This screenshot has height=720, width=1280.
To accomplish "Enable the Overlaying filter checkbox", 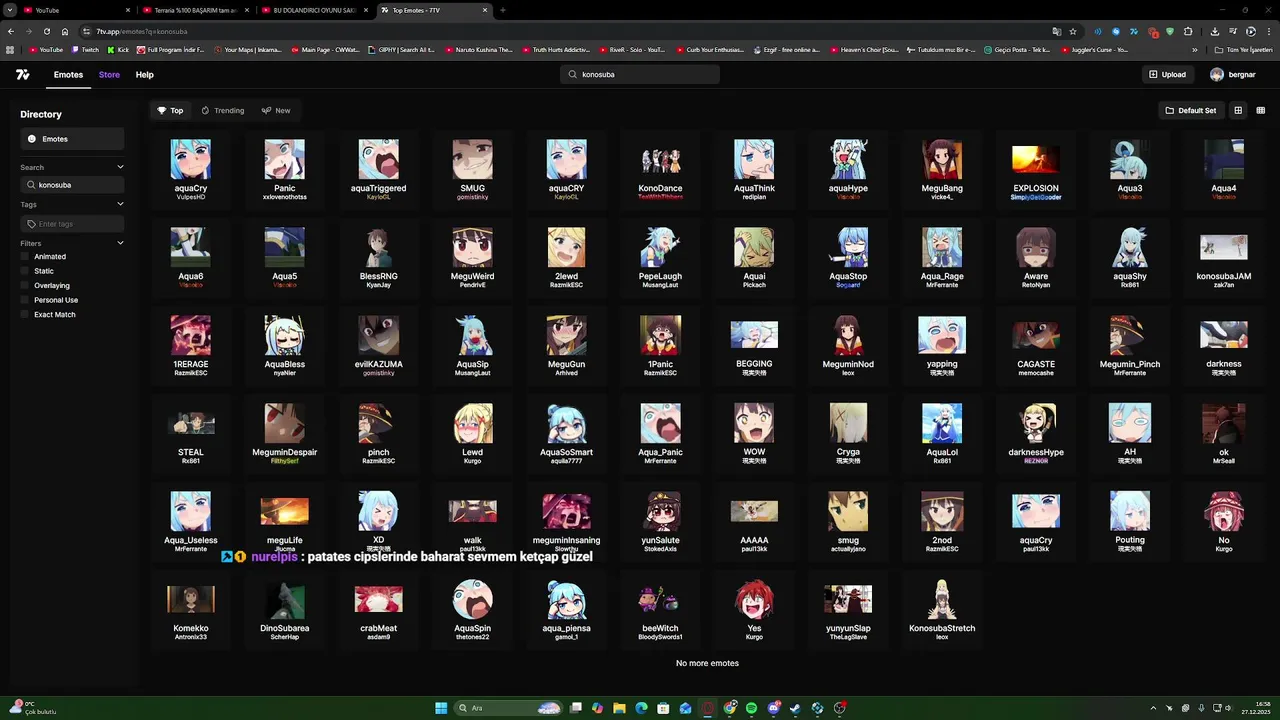I will [25, 285].
